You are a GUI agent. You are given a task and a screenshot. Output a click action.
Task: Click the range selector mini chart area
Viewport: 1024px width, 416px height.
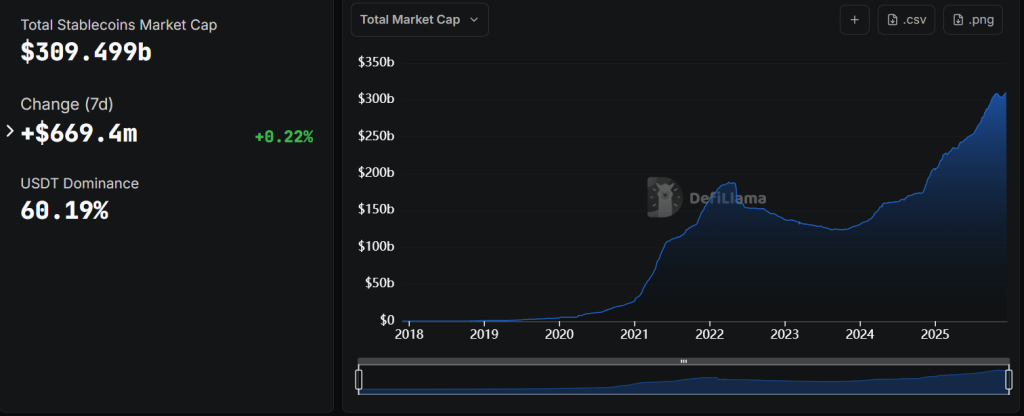click(x=683, y=381)
